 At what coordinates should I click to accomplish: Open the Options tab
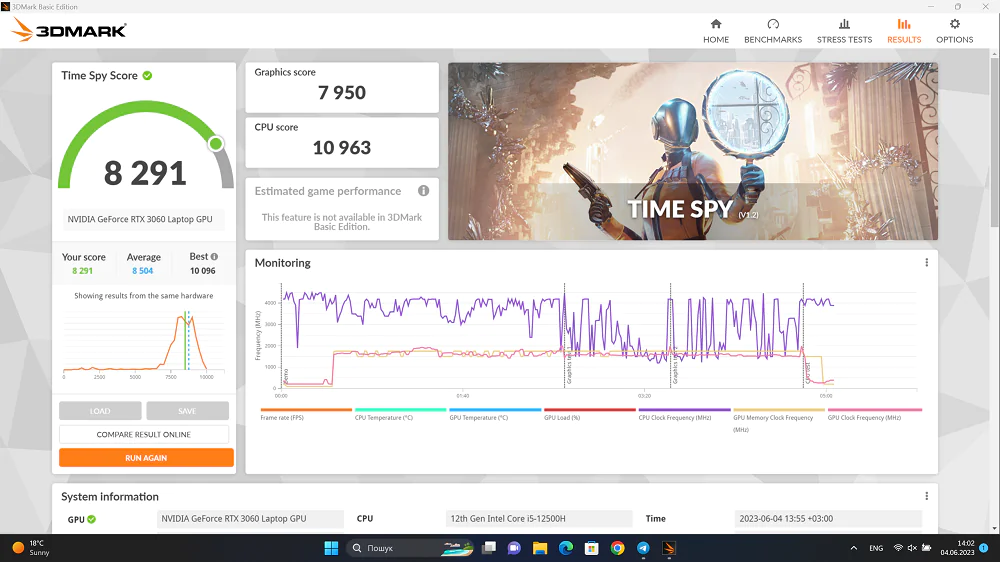pyautogui.click(x=954, y=31)
